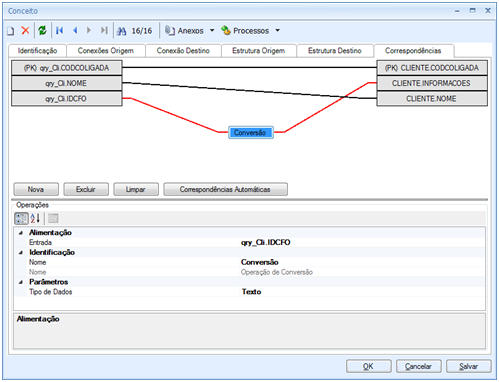Go to the next record
Image resolution: width=499 pixels, height=382 pixels.
(x=89, y=31)
